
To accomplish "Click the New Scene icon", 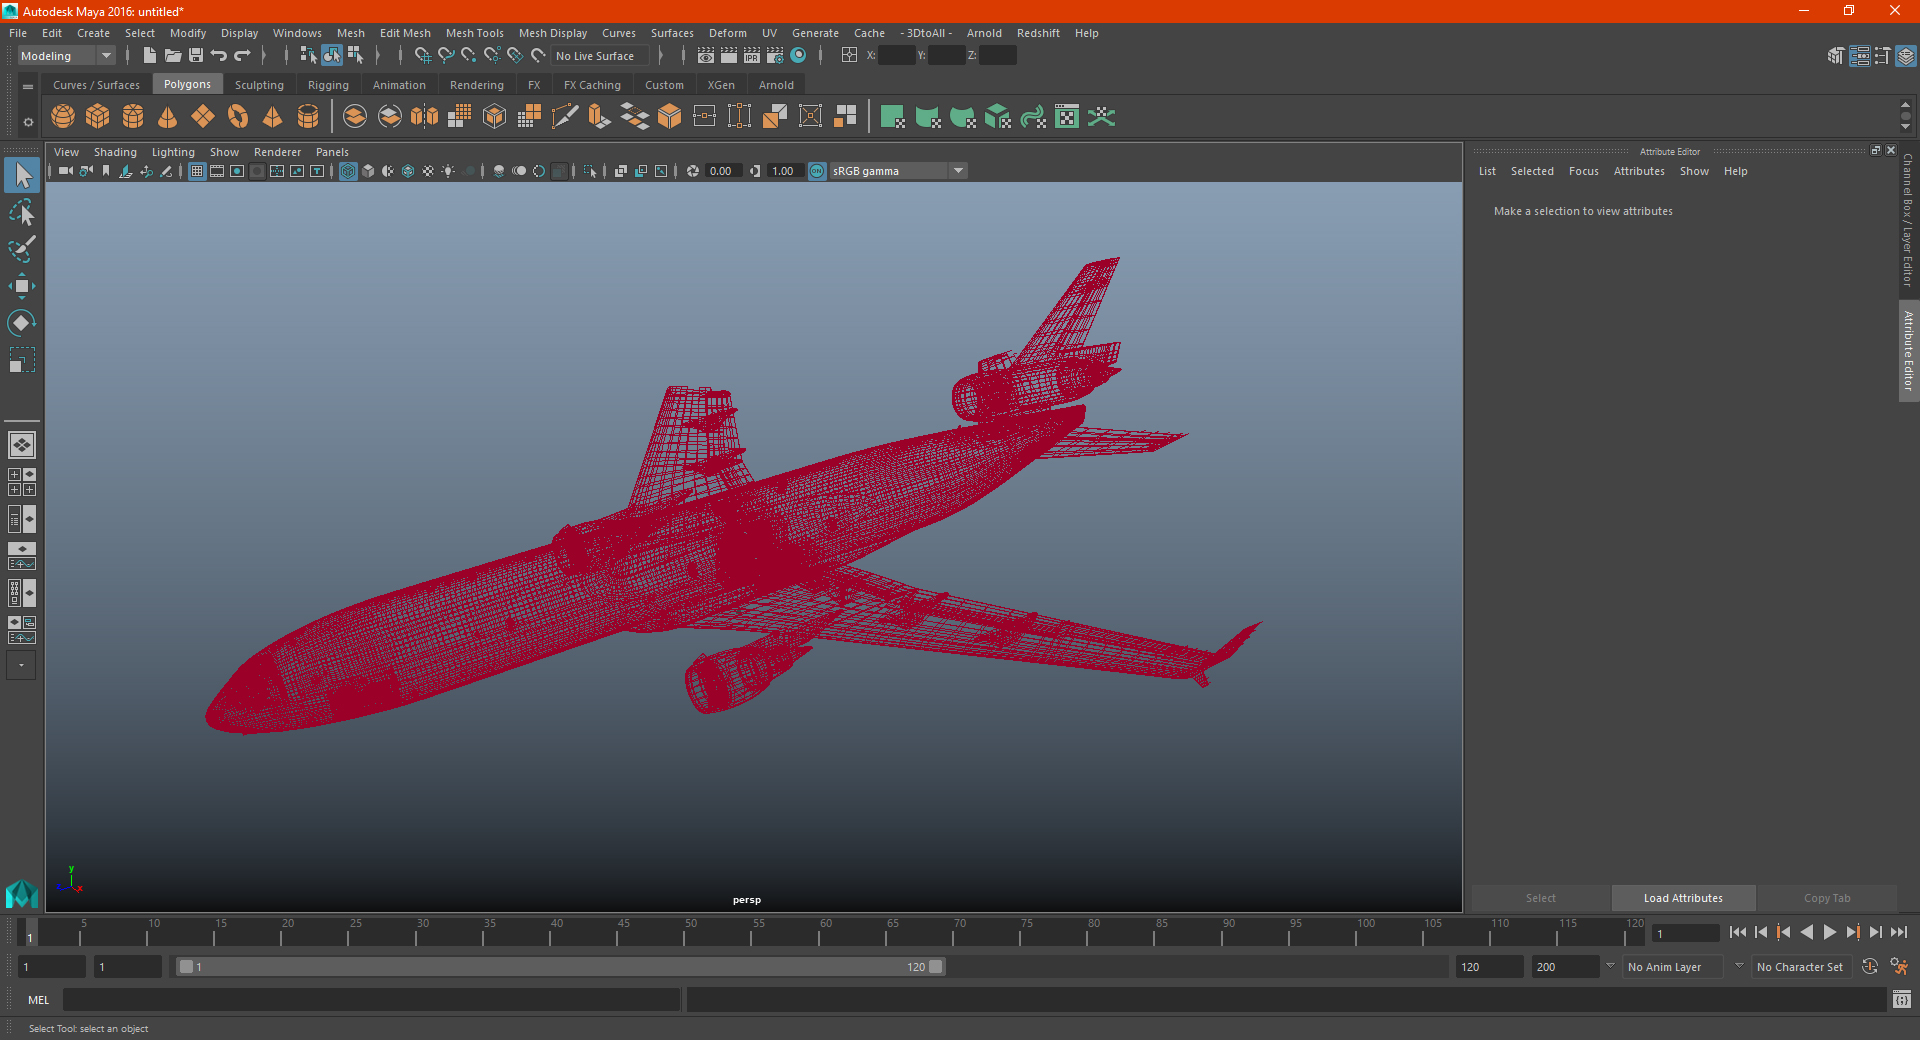I will tap(149, 55).
